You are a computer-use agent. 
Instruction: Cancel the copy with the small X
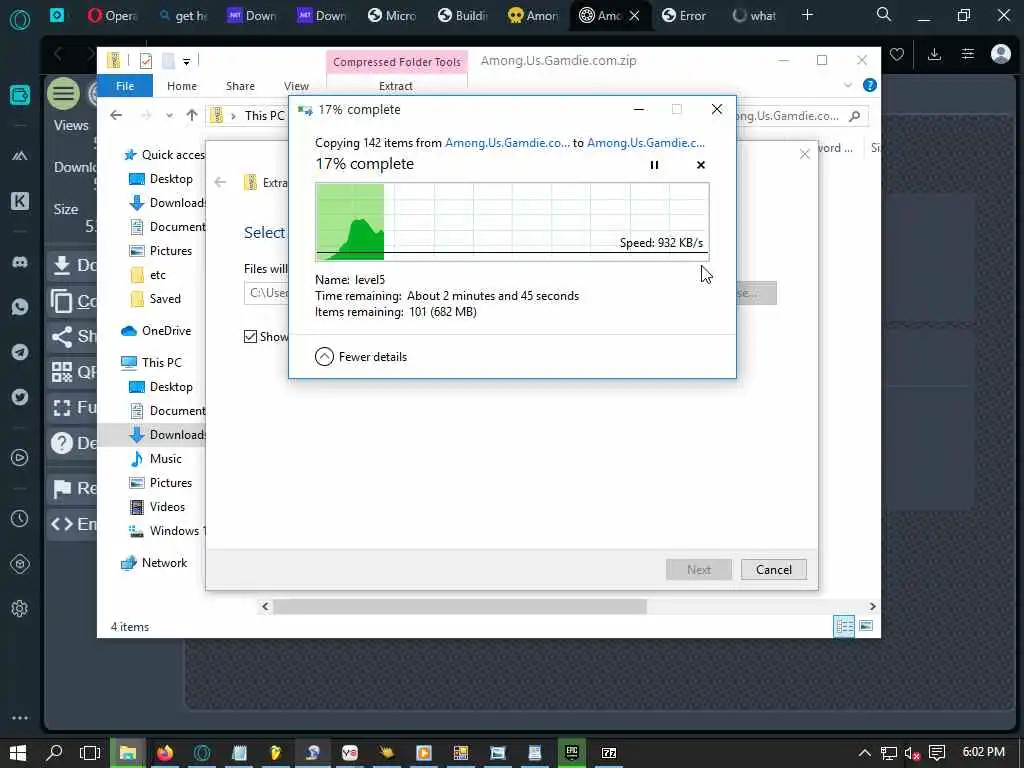point(701,165)
